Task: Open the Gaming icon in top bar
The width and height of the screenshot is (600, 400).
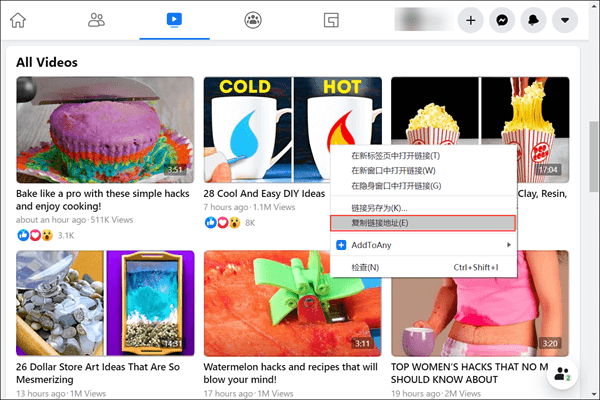Action: (331, 19)
